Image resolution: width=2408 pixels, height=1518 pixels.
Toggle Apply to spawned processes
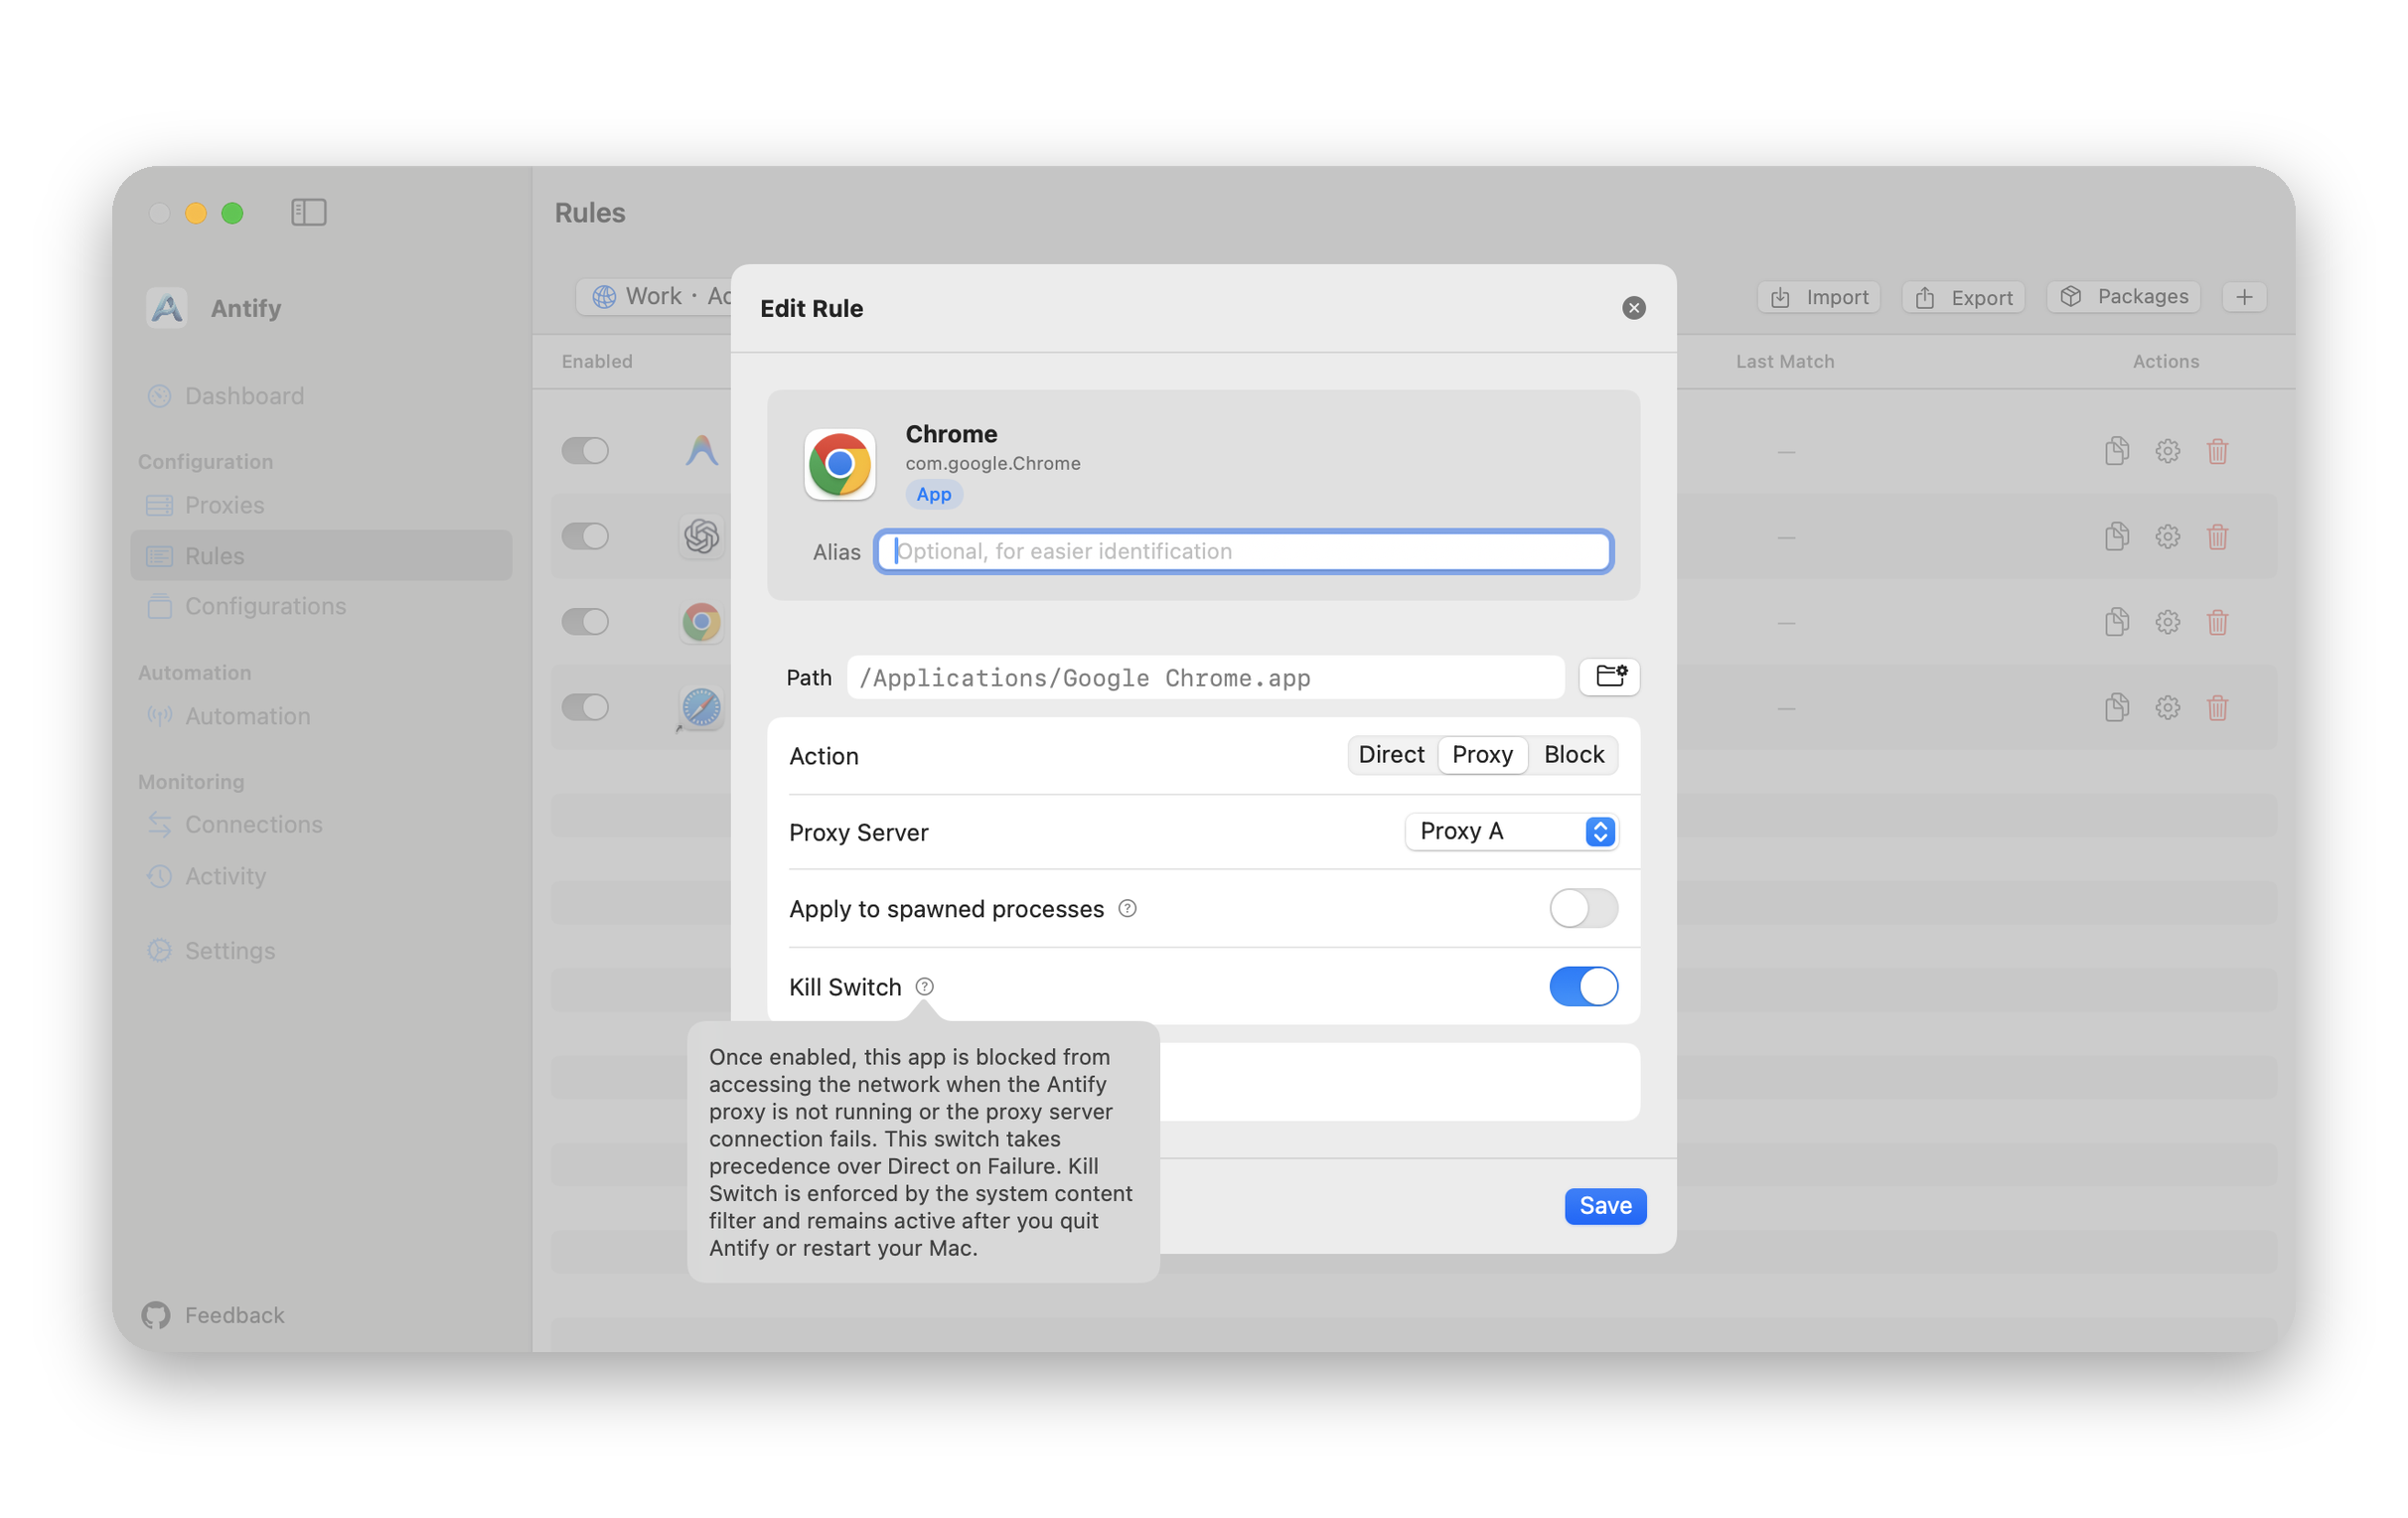(1582, 908)
